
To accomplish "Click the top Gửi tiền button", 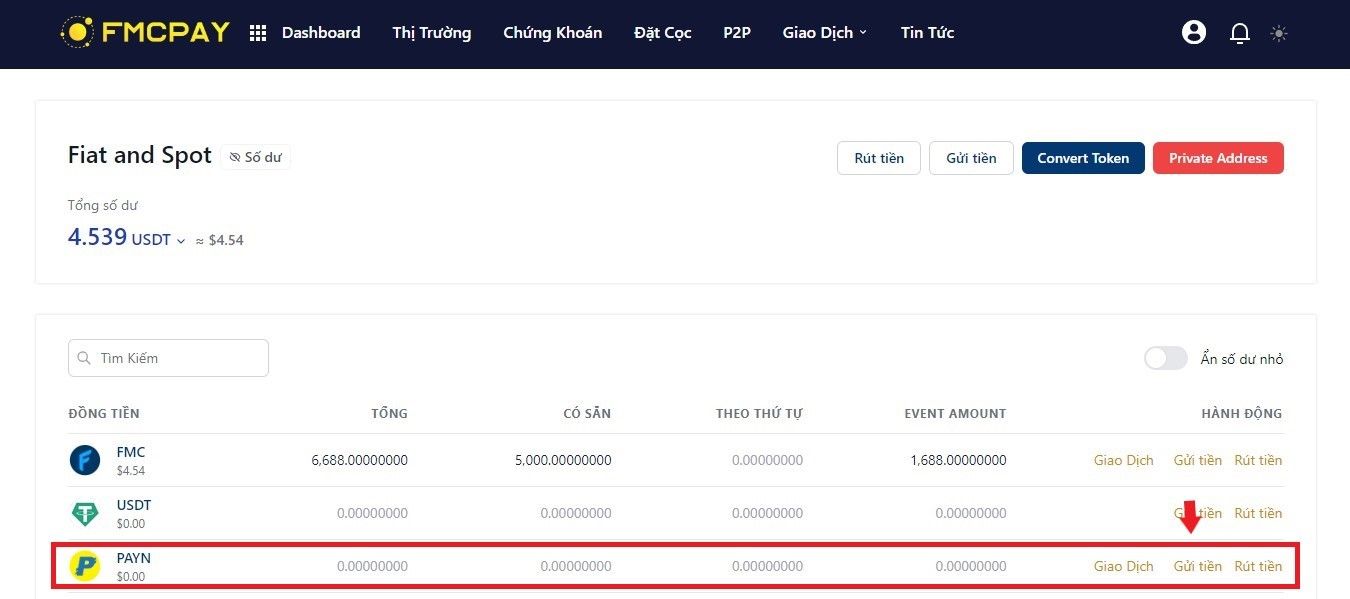I will [x=971, y=158].
